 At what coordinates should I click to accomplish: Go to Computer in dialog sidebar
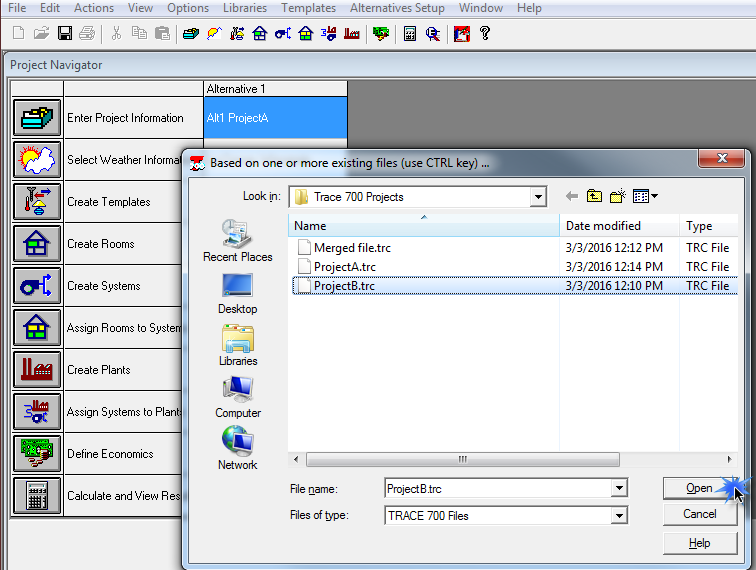coord(238,397)
